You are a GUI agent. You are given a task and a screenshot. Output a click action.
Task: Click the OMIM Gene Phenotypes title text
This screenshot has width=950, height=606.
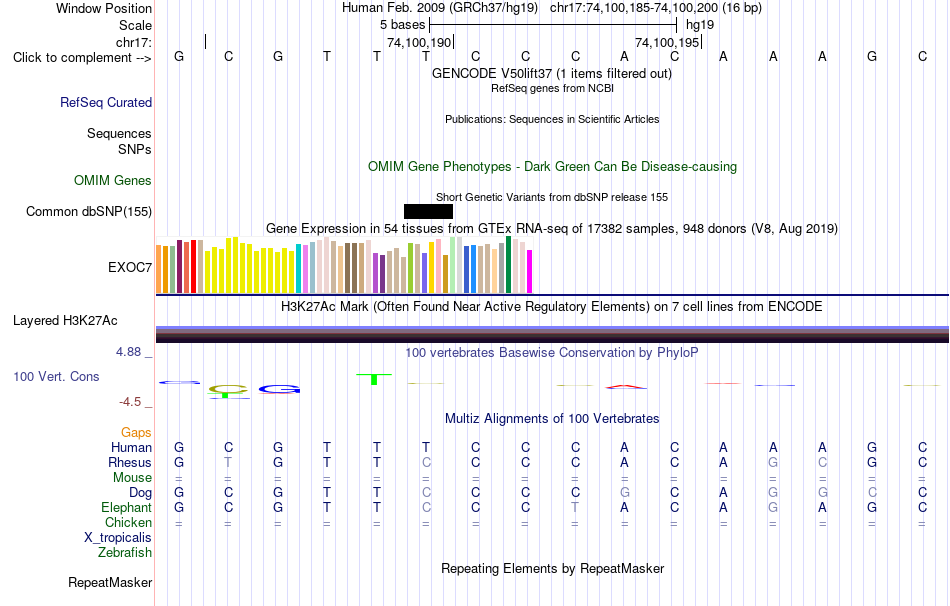(553, 167)
